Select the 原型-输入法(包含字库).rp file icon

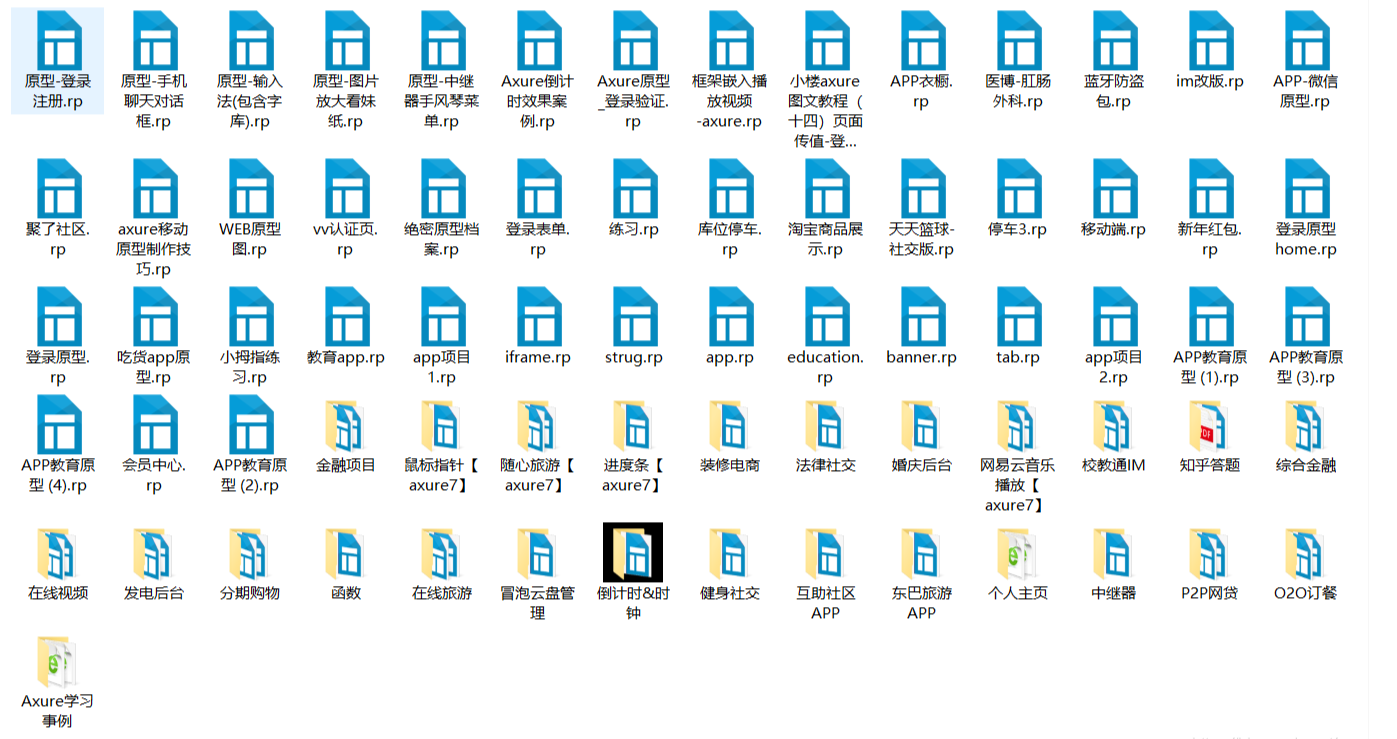tap(251, 40)
